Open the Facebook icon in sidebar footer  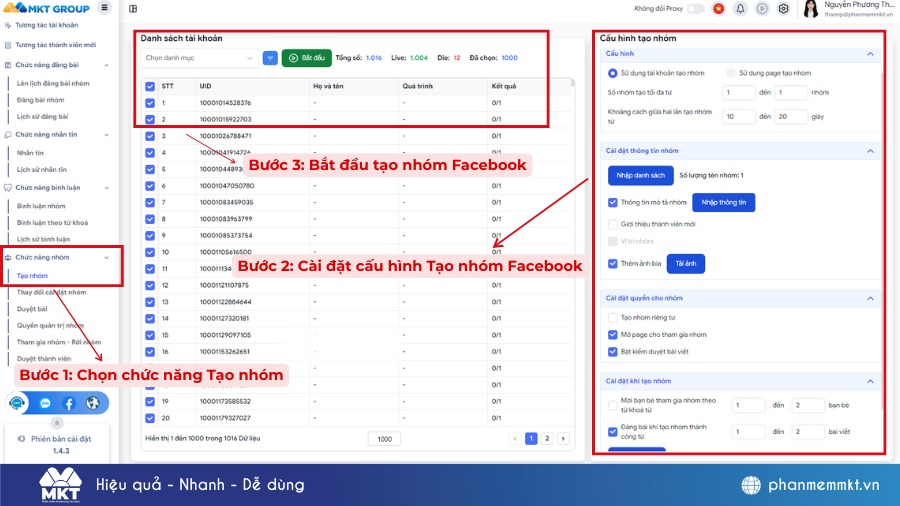68,403
